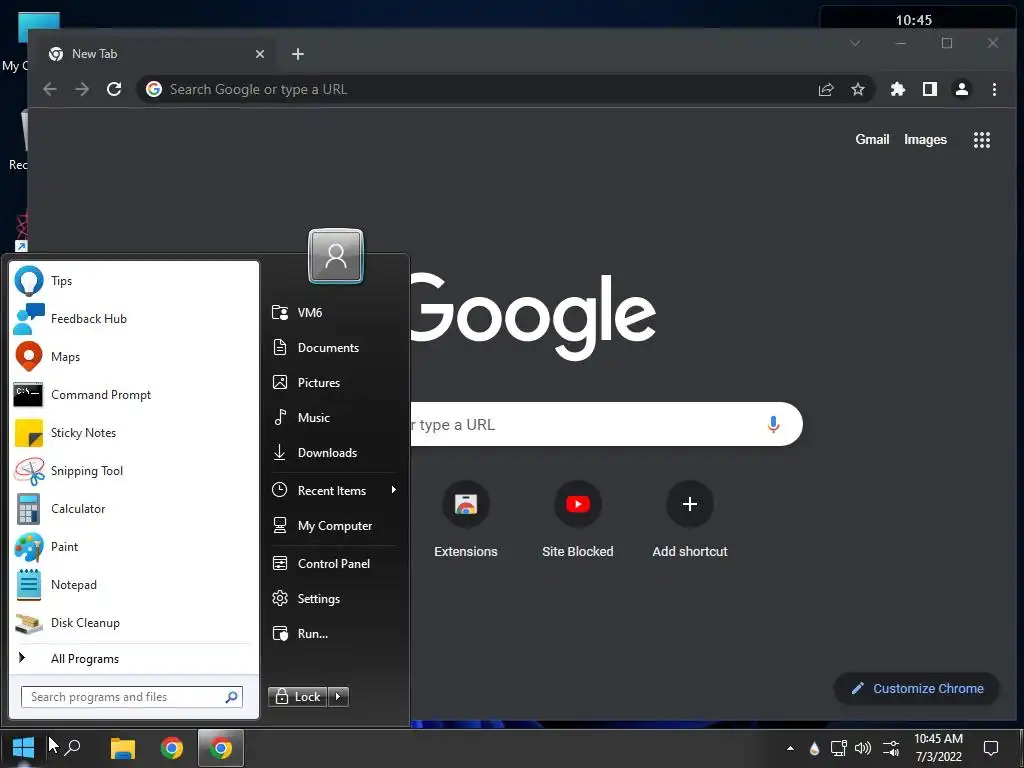Open My Computer

coord(333,526)
